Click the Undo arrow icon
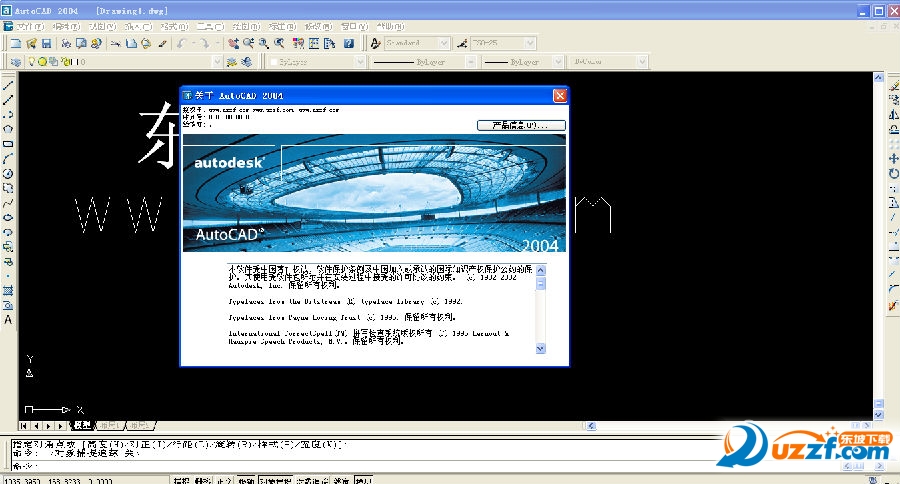This screenshot has width=900, height=484. pyautogui.click(x=181, y=44)
